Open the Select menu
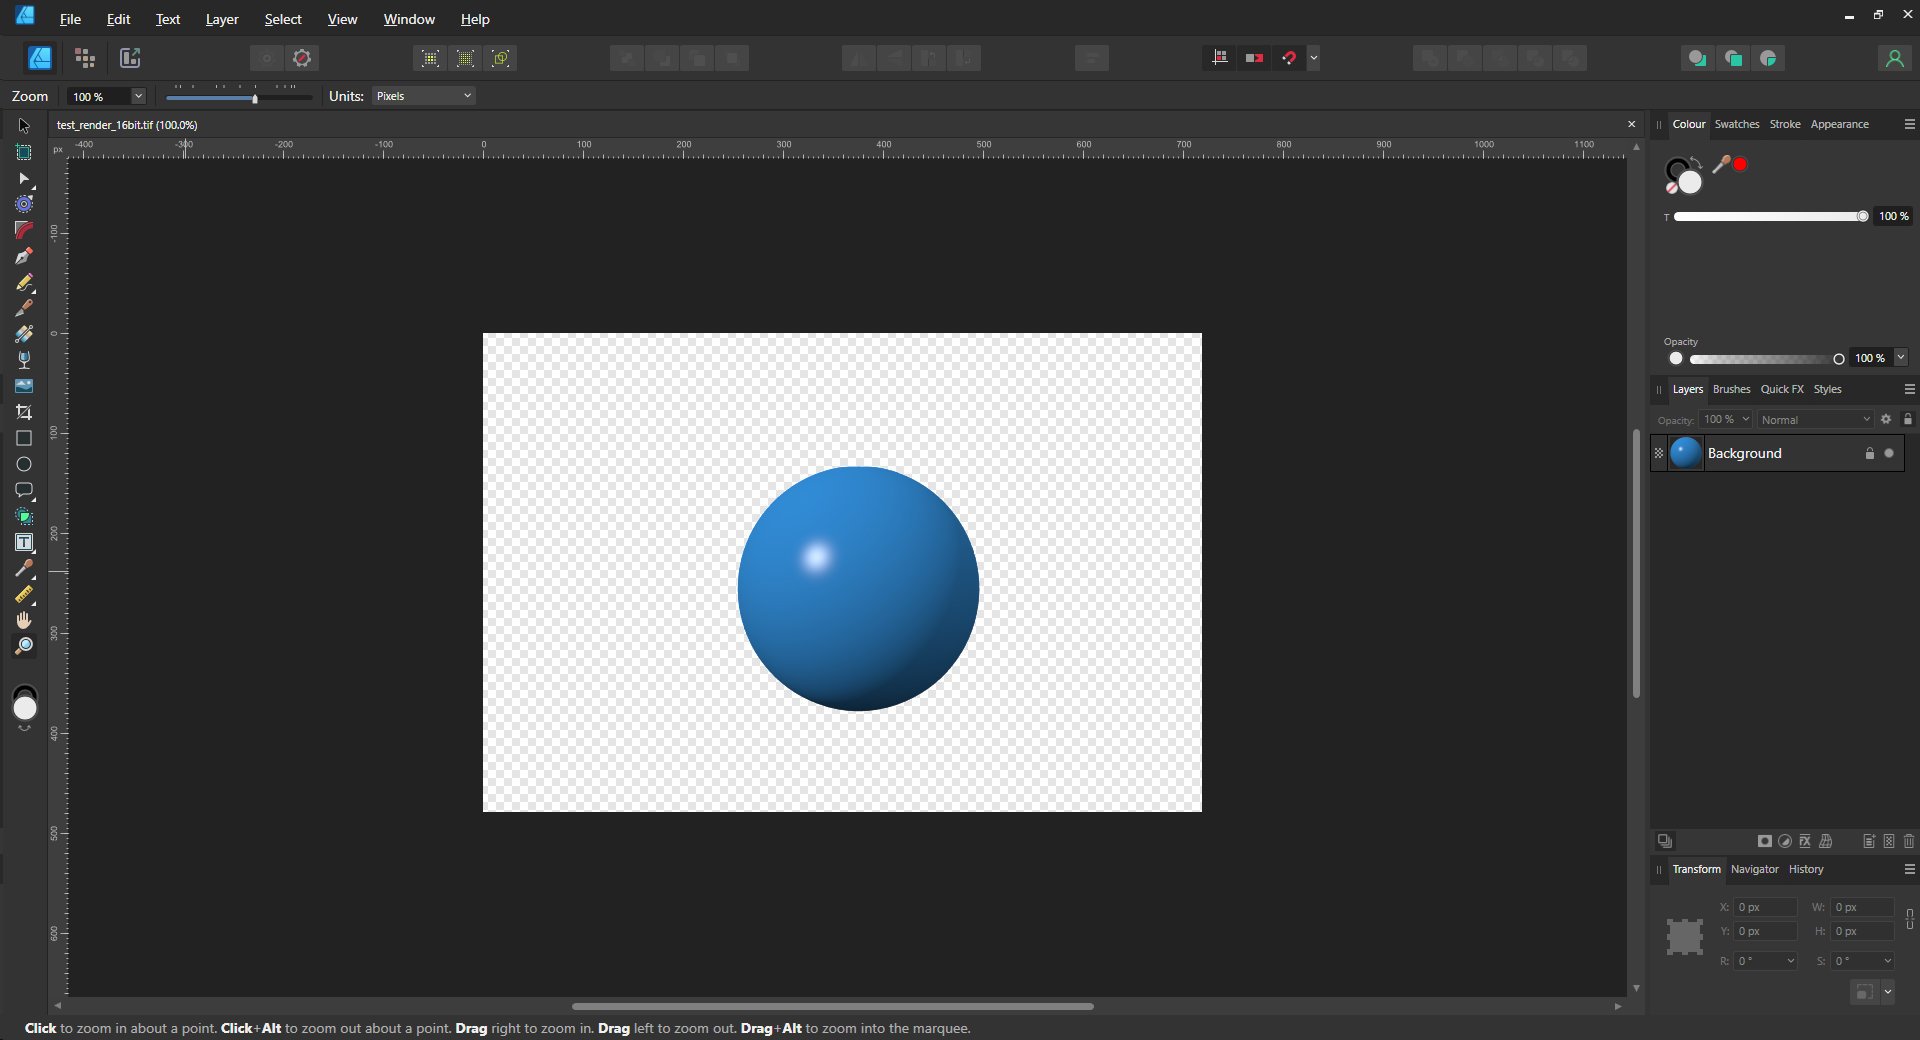 tap(283, 19)
